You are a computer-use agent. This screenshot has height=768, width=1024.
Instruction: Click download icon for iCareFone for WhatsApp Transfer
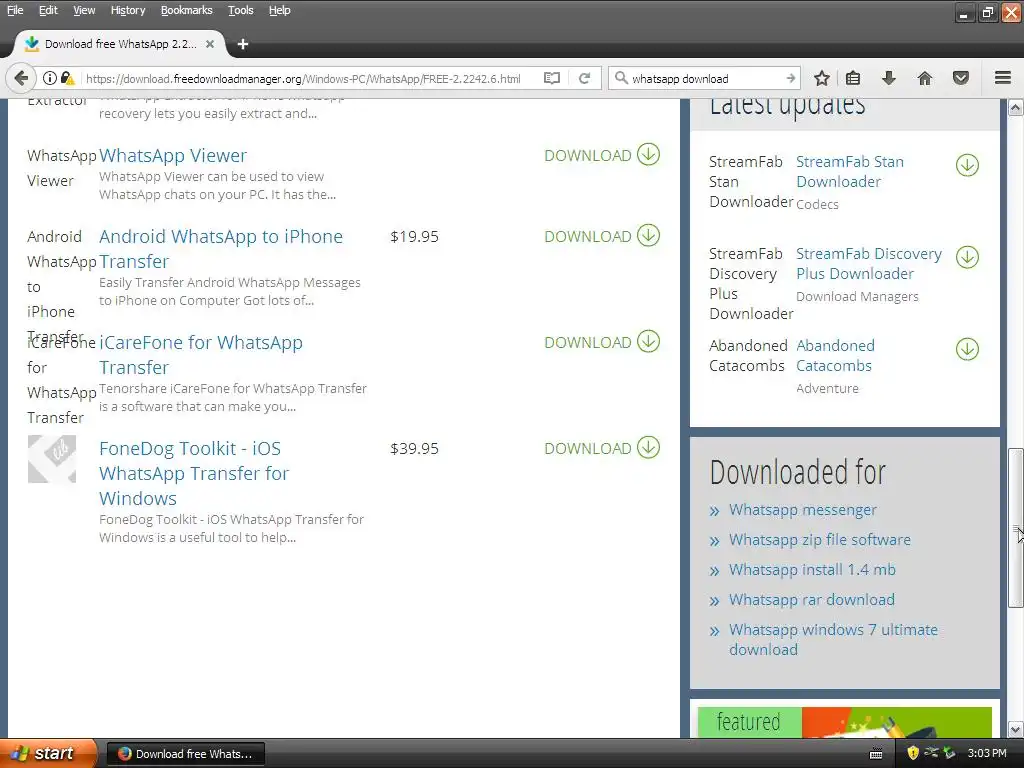[x=648, y=341]
